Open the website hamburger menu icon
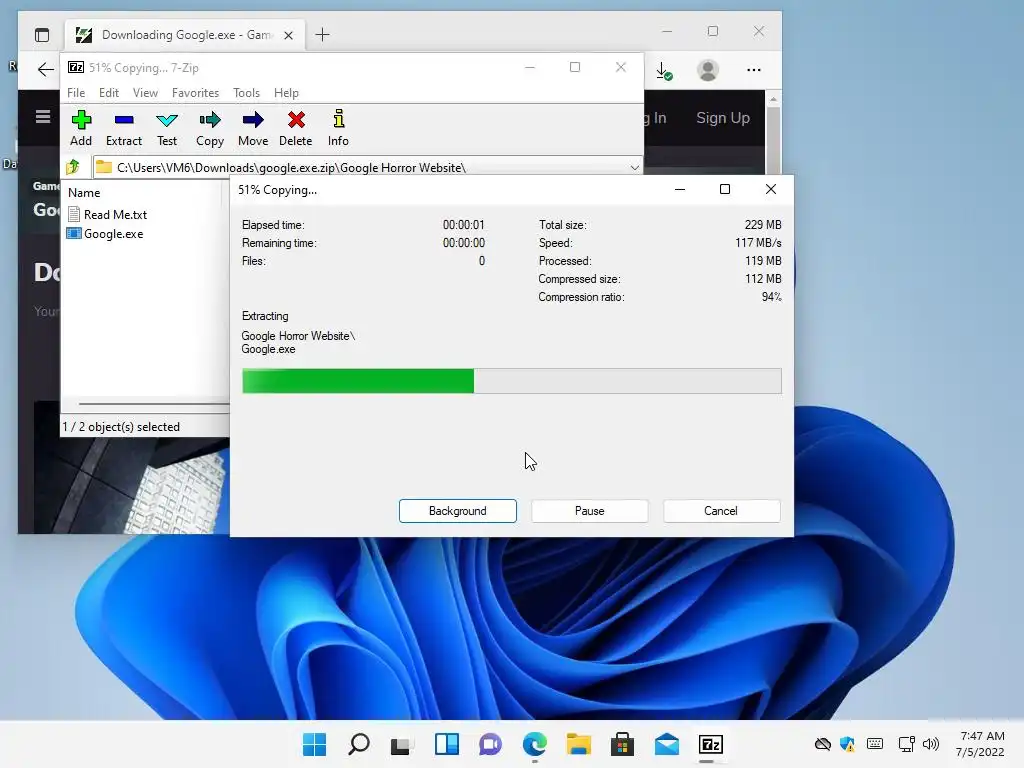The image size is (1024, 768). pos(43,117)
